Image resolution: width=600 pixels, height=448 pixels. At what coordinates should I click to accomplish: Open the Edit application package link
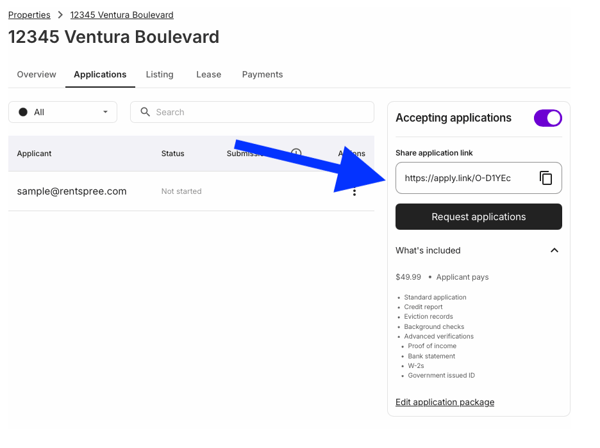(x=445, y=402)
